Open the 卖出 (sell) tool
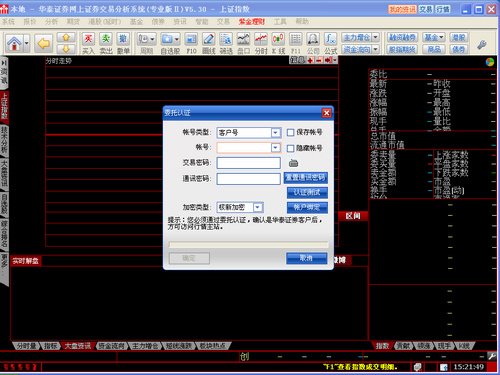Image resolution: width=500 pixels, height=375 pixels. 106,43
